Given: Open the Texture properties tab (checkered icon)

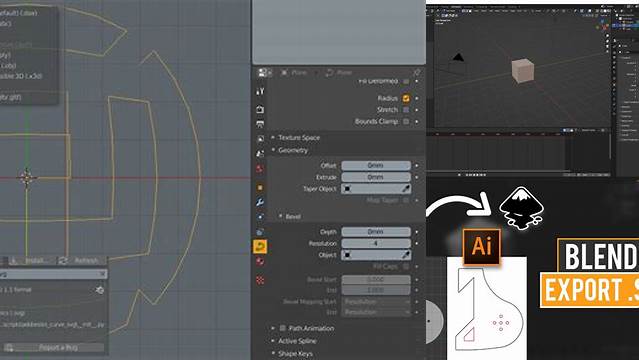Looking at the screenshot, I should click(260, 280).
